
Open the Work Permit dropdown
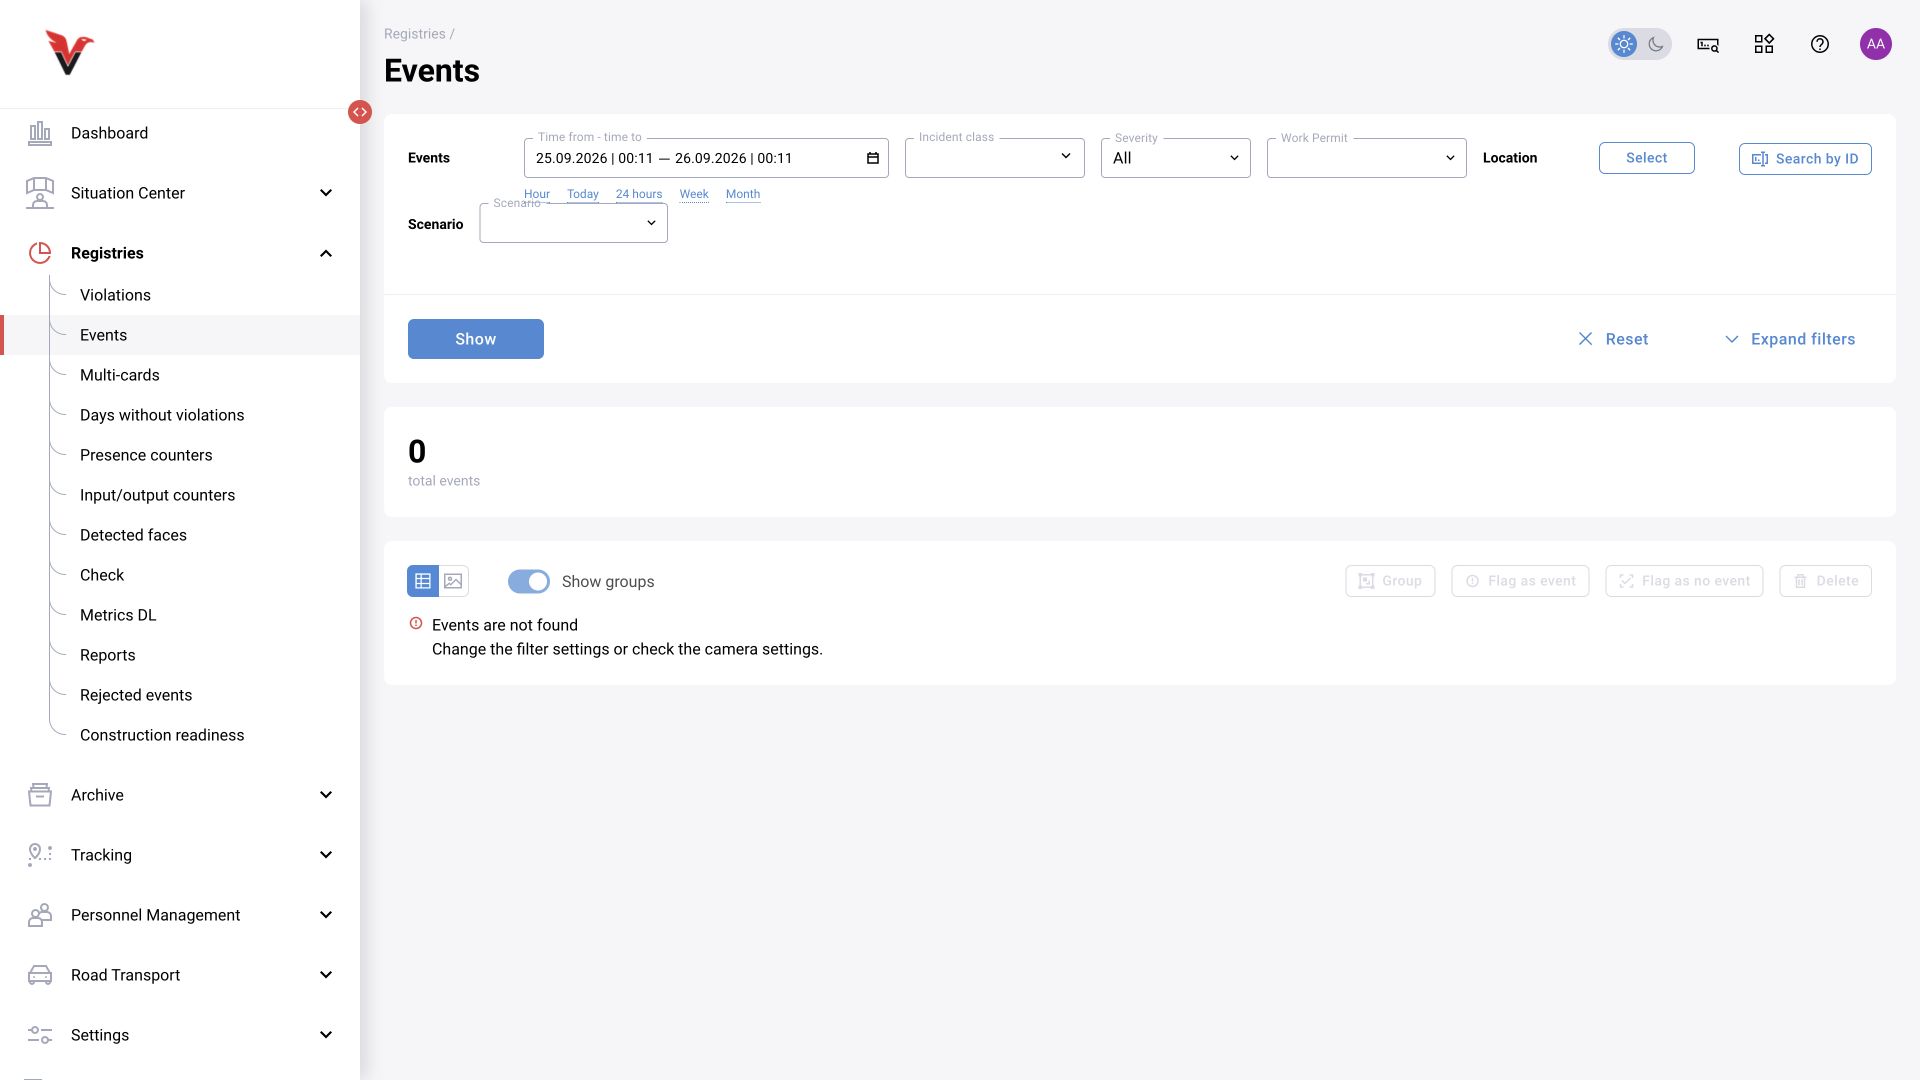pos(1367,158)
